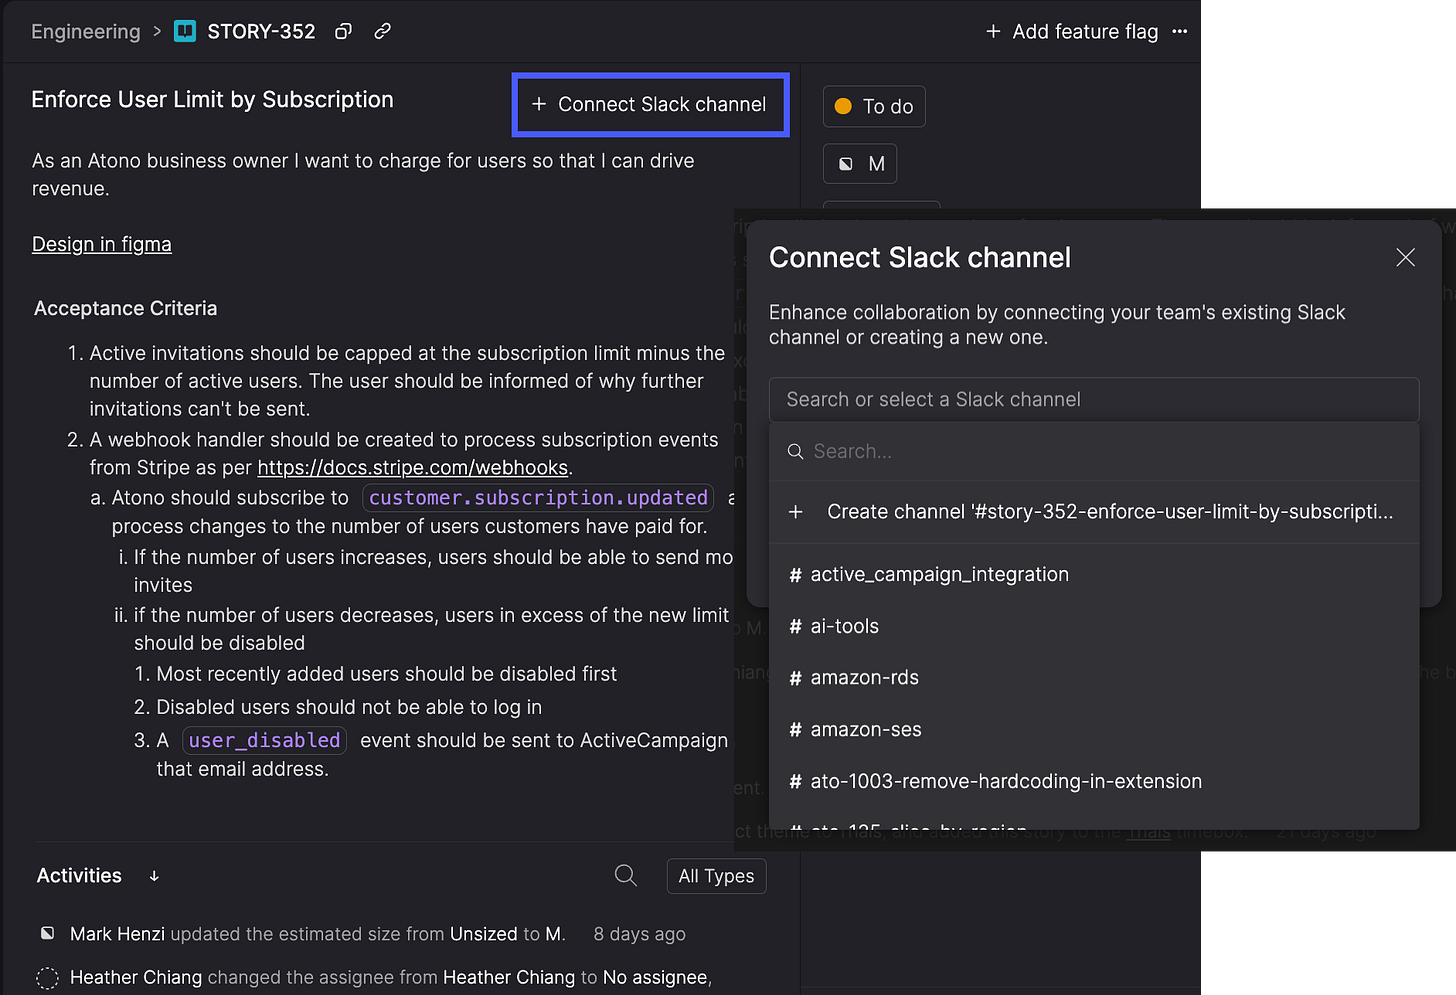The width and height of the screenshot is (1456, 995).
Task: Click Add feature flag
Action: 1072,31
